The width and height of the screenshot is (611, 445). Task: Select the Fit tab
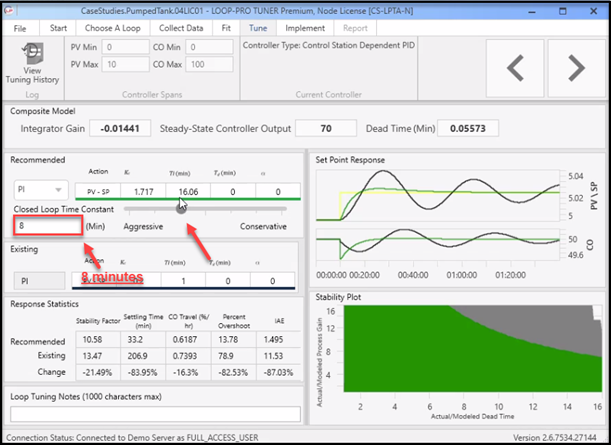pos(225,28)
